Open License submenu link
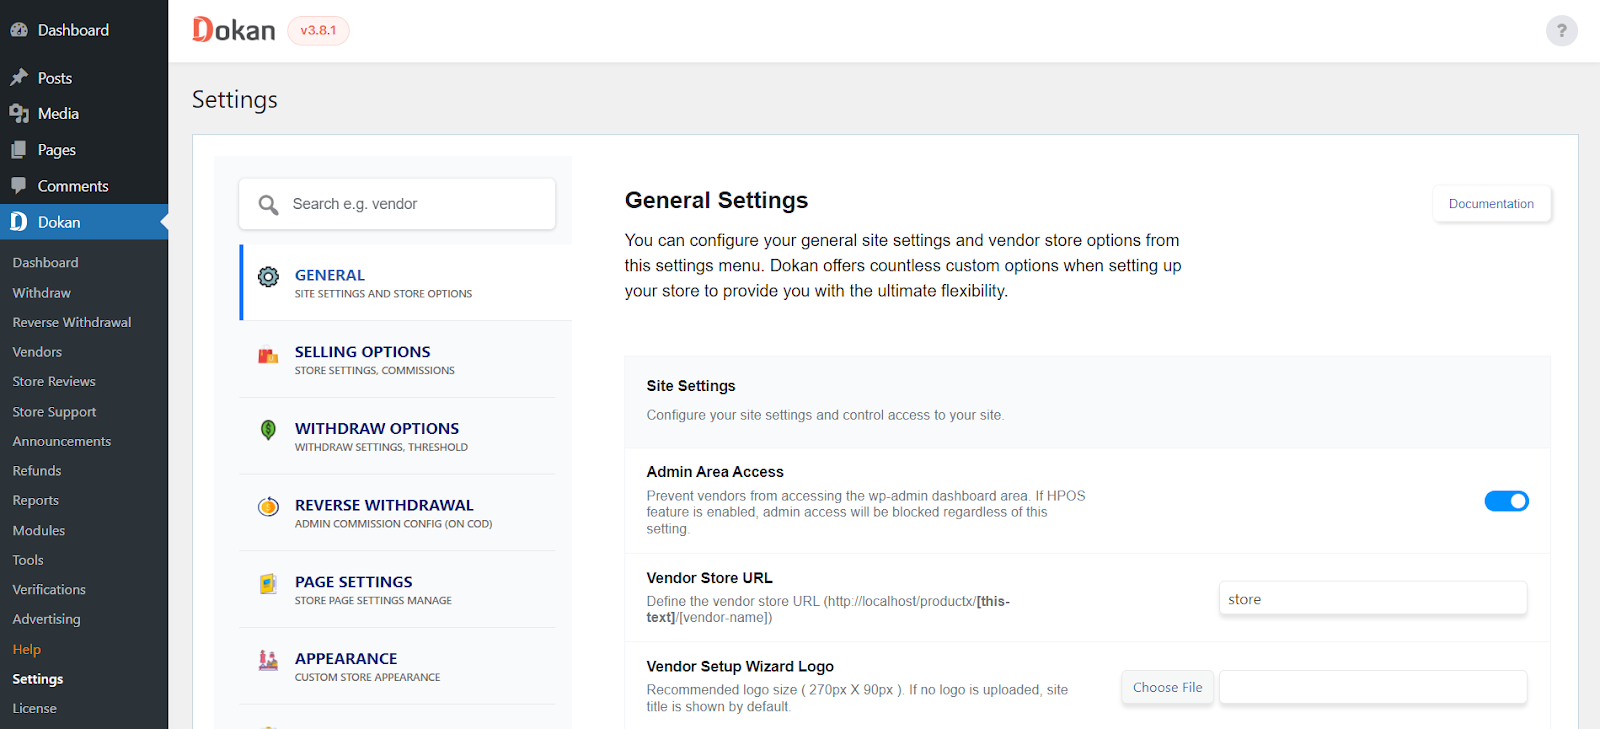This screenshot has height=729, width=1600. pyautogui.click(x=34, y=708)
